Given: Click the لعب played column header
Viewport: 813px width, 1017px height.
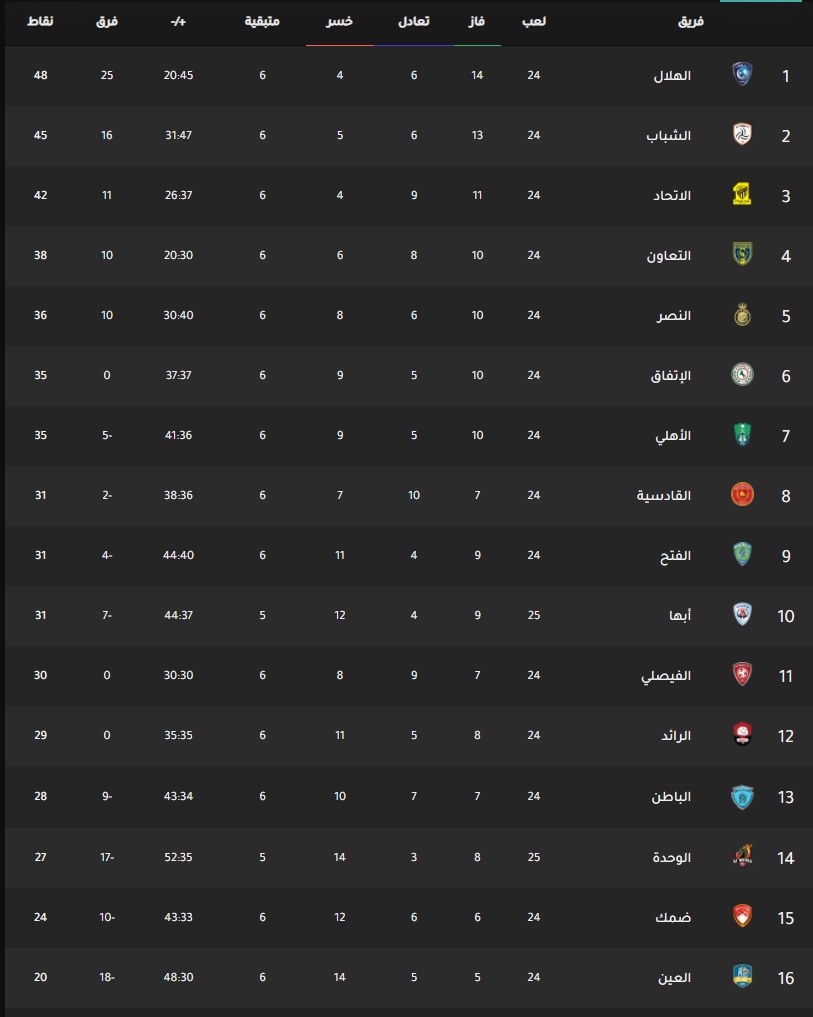Looking at the screenshot, I should (534, 21).
